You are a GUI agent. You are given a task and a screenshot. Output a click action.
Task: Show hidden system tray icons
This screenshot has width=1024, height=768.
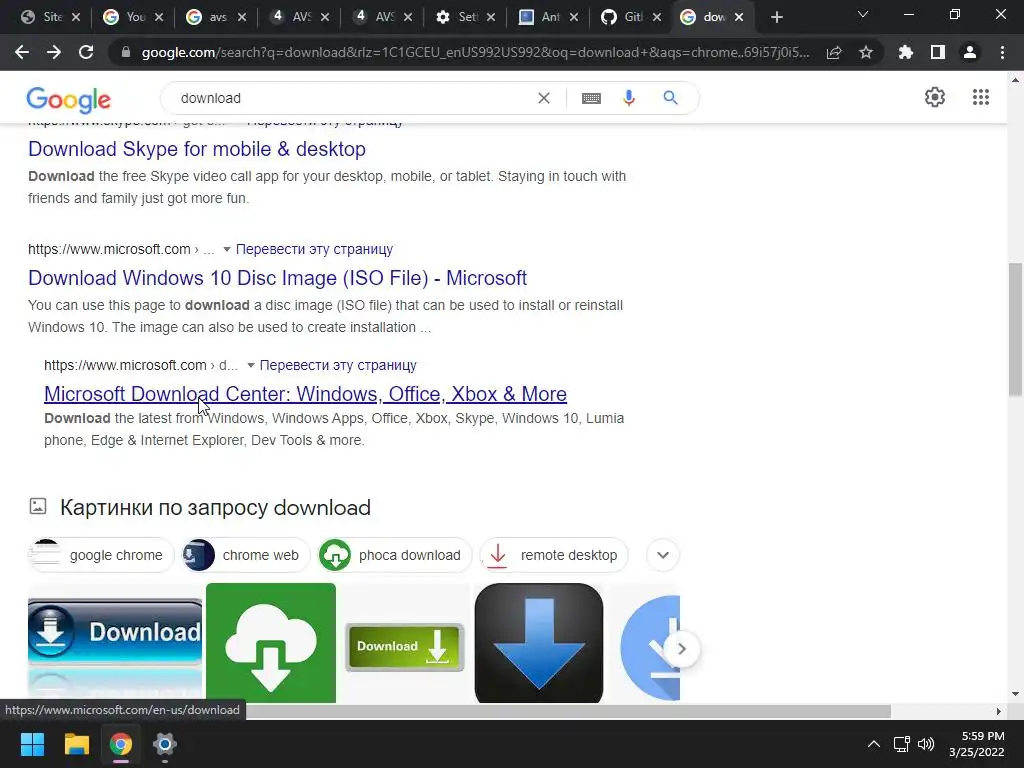[873, 744]
